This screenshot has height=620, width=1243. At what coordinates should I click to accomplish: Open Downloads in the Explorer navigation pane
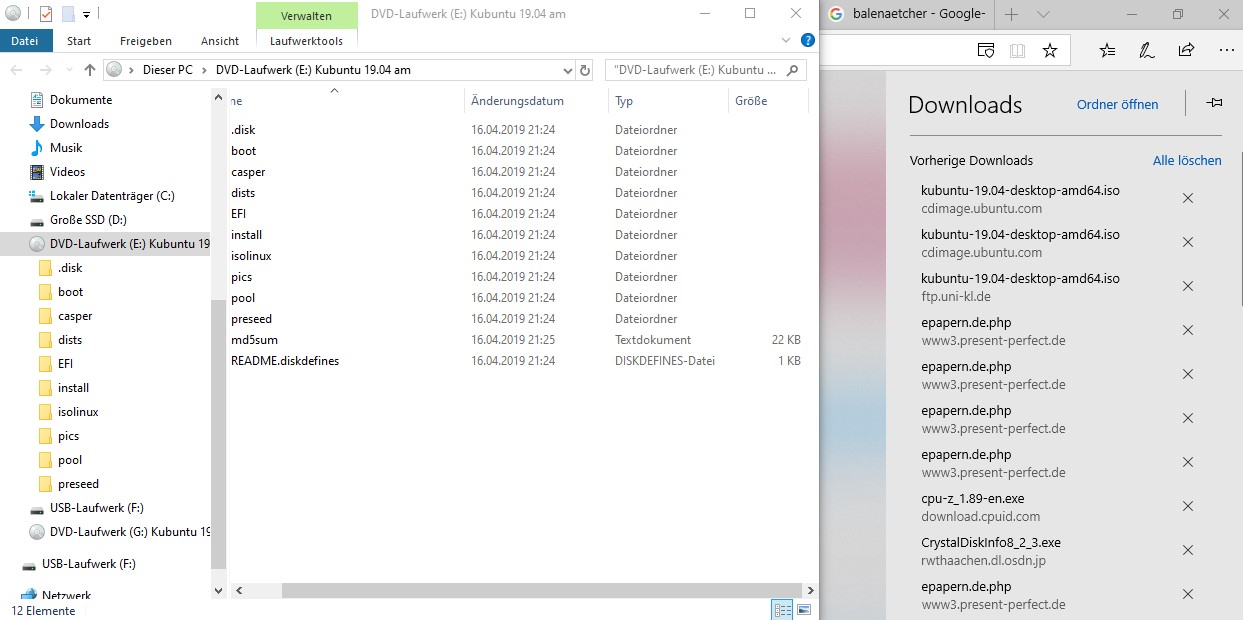(x=79, y=124)
